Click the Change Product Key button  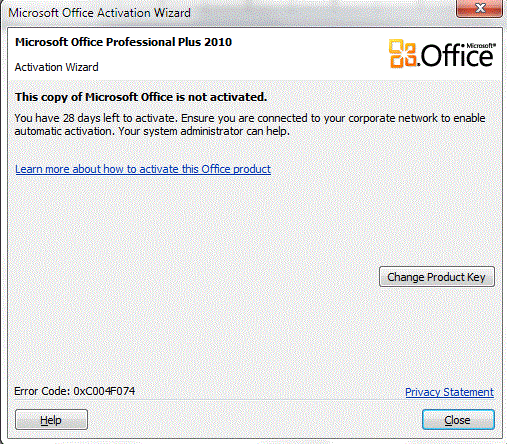click(437, 277)
